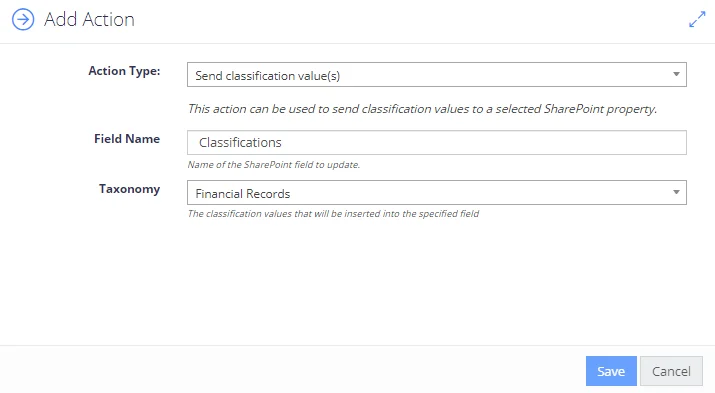715x393 pixels.
Task: Click the caret arrow on Taxonomy dropdown
Action: (676, 192)
